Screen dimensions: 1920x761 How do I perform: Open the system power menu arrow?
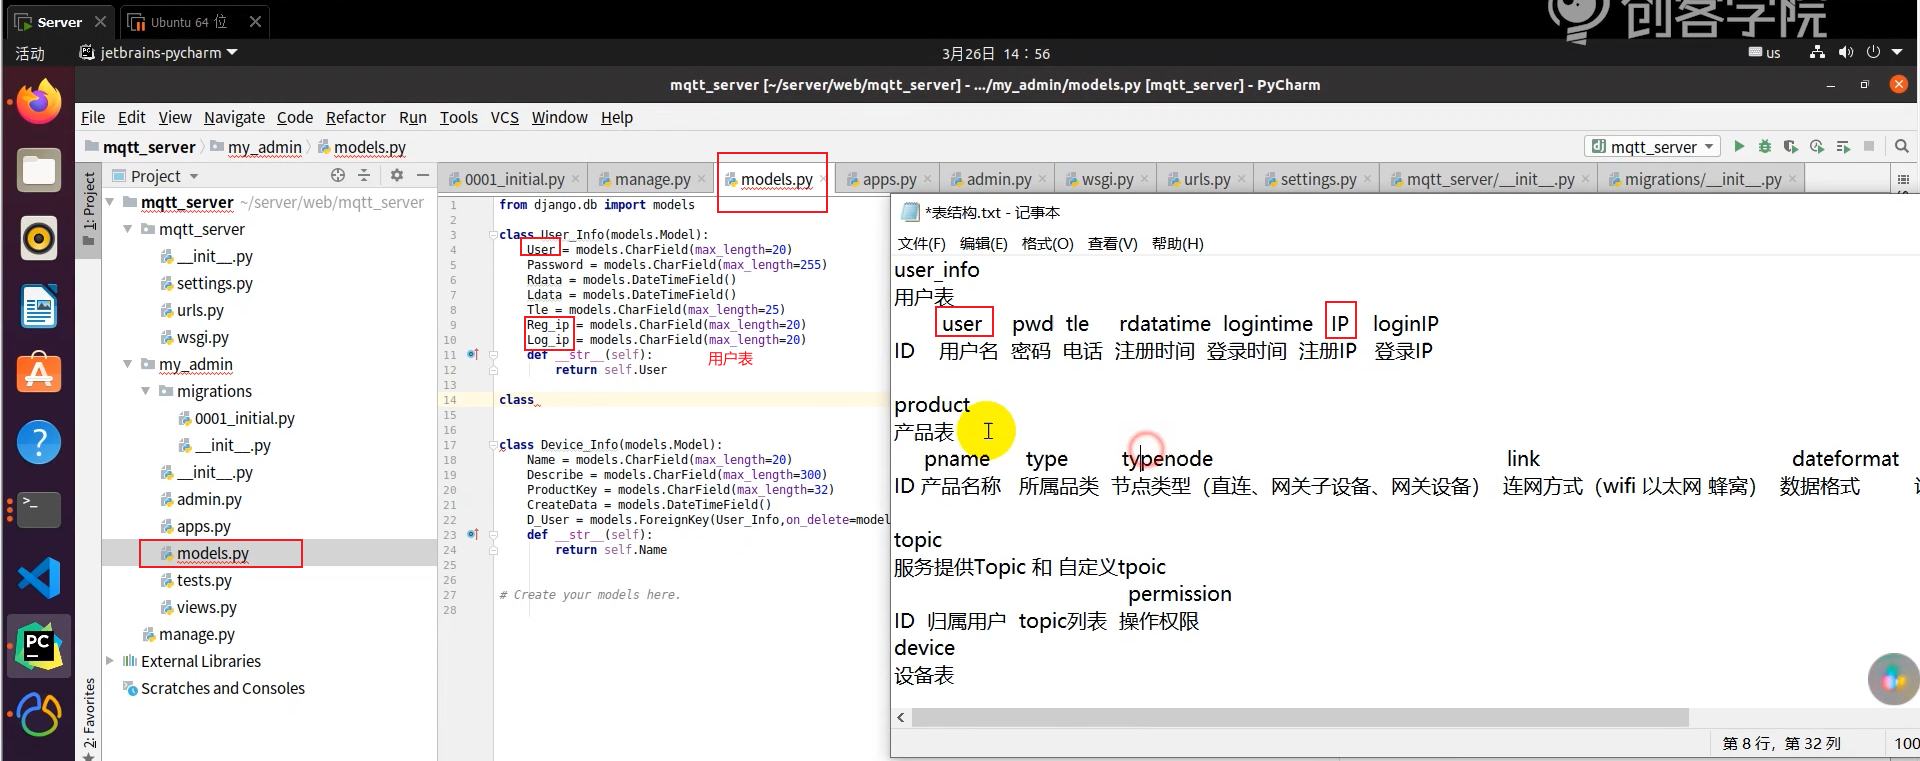(1897, 52)
